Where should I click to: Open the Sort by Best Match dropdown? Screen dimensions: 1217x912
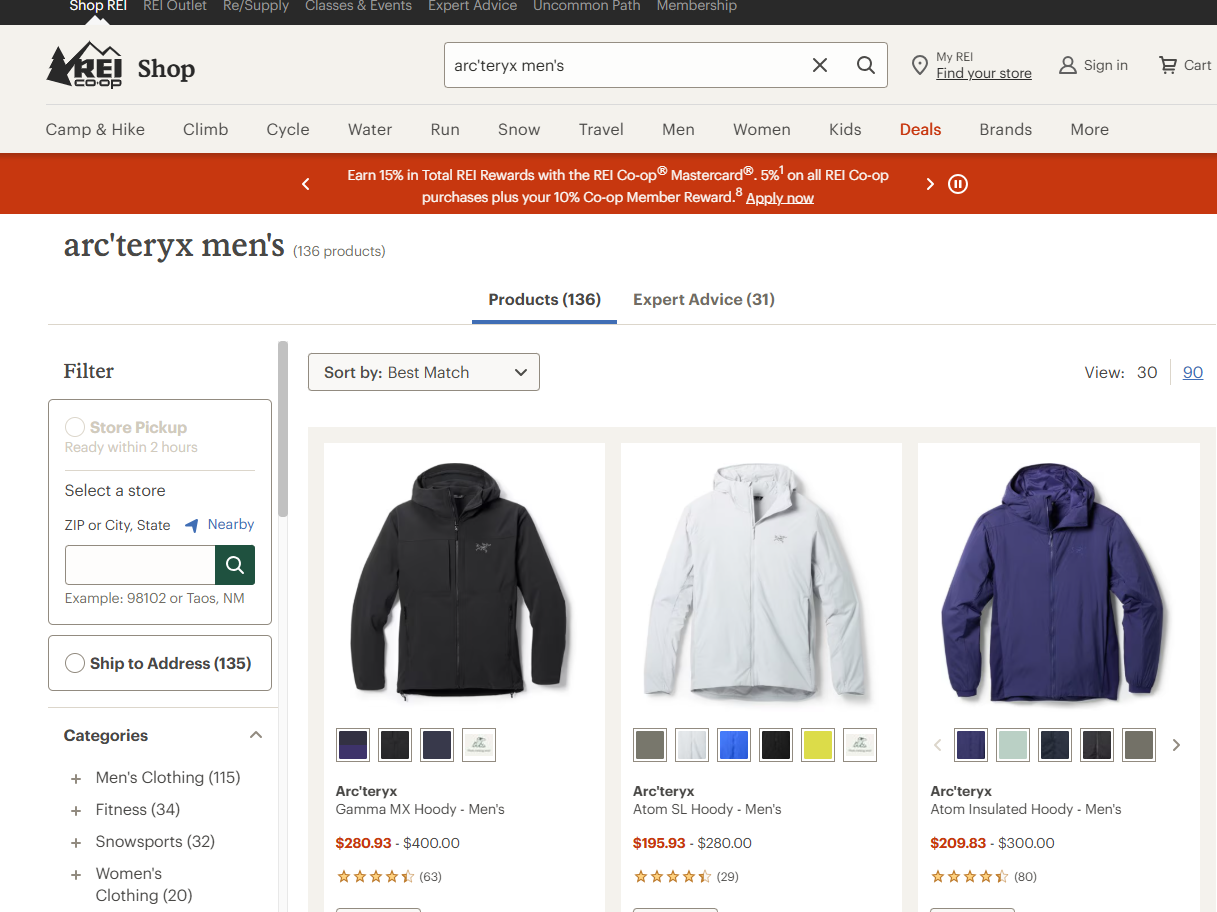coord(424,372)
